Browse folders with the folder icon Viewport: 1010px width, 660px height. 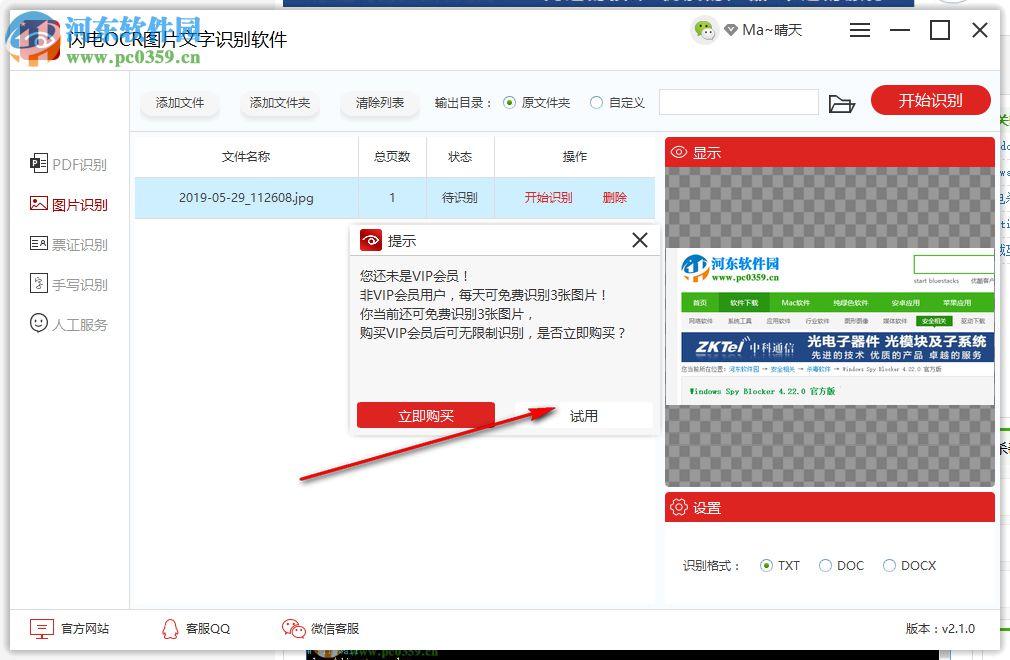841,102
